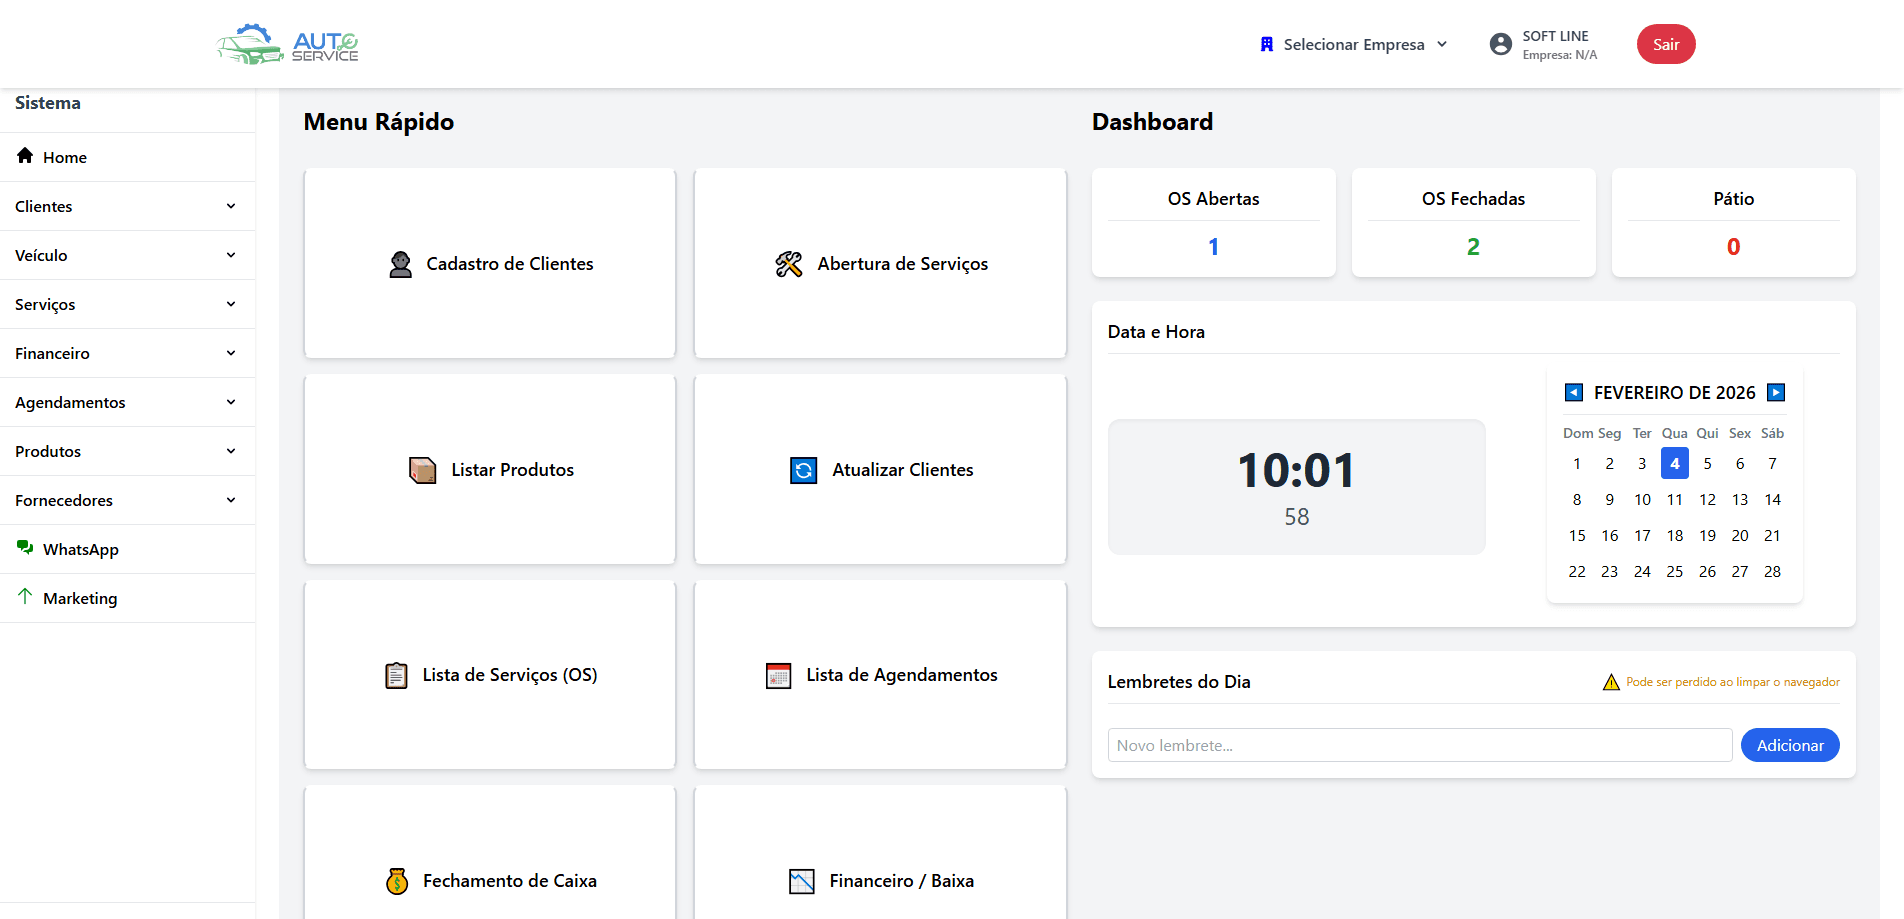Expand the Produtos sidebar menu

(x=127, y=451)
